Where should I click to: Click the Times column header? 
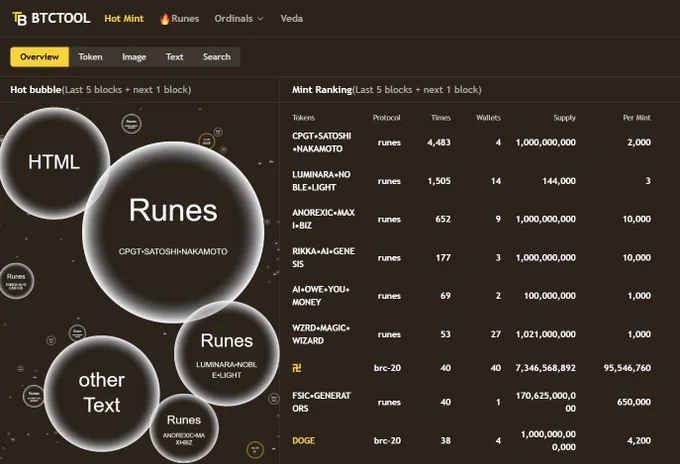tap(441, 118)
